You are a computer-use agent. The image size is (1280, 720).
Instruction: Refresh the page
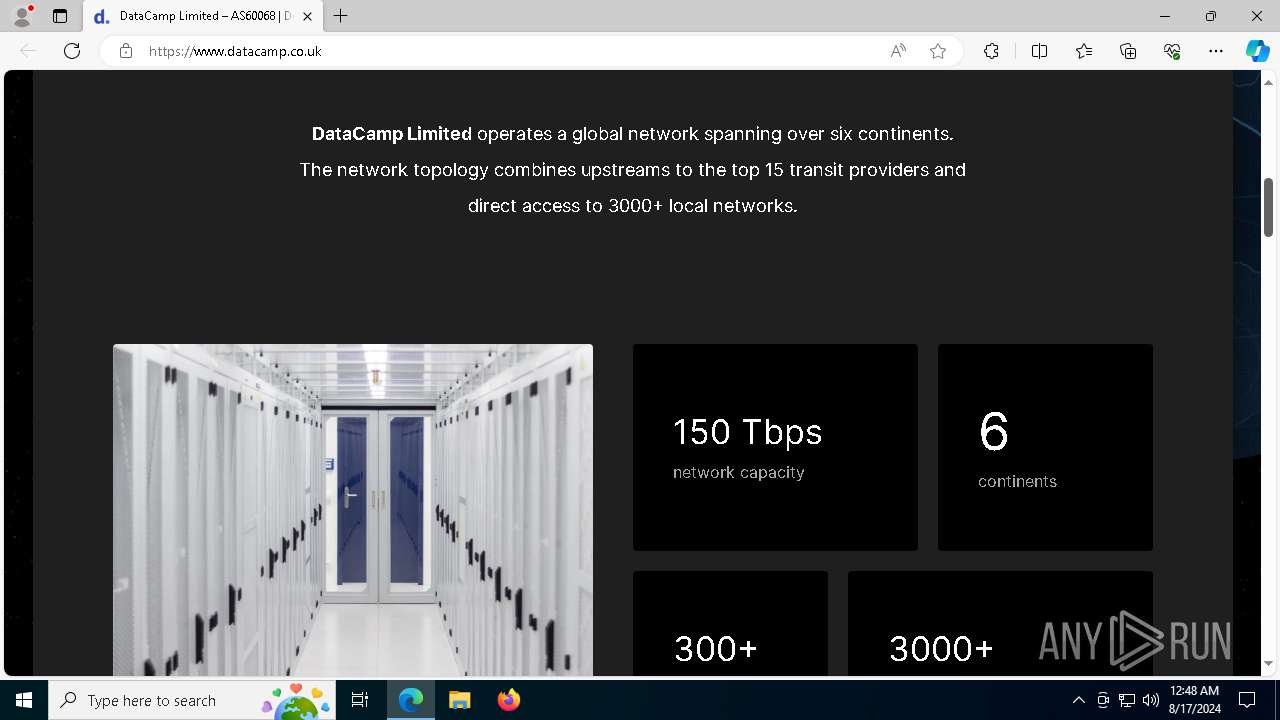pos(72,51)
